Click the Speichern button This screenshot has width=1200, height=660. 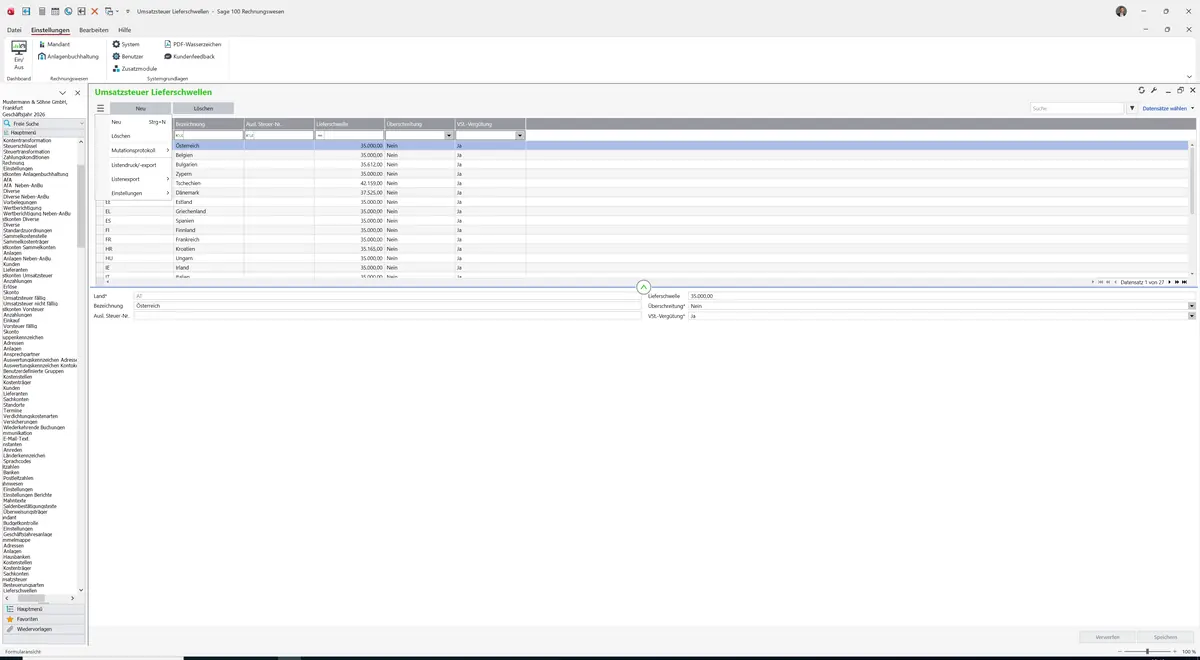click(x=1166, y=636)
